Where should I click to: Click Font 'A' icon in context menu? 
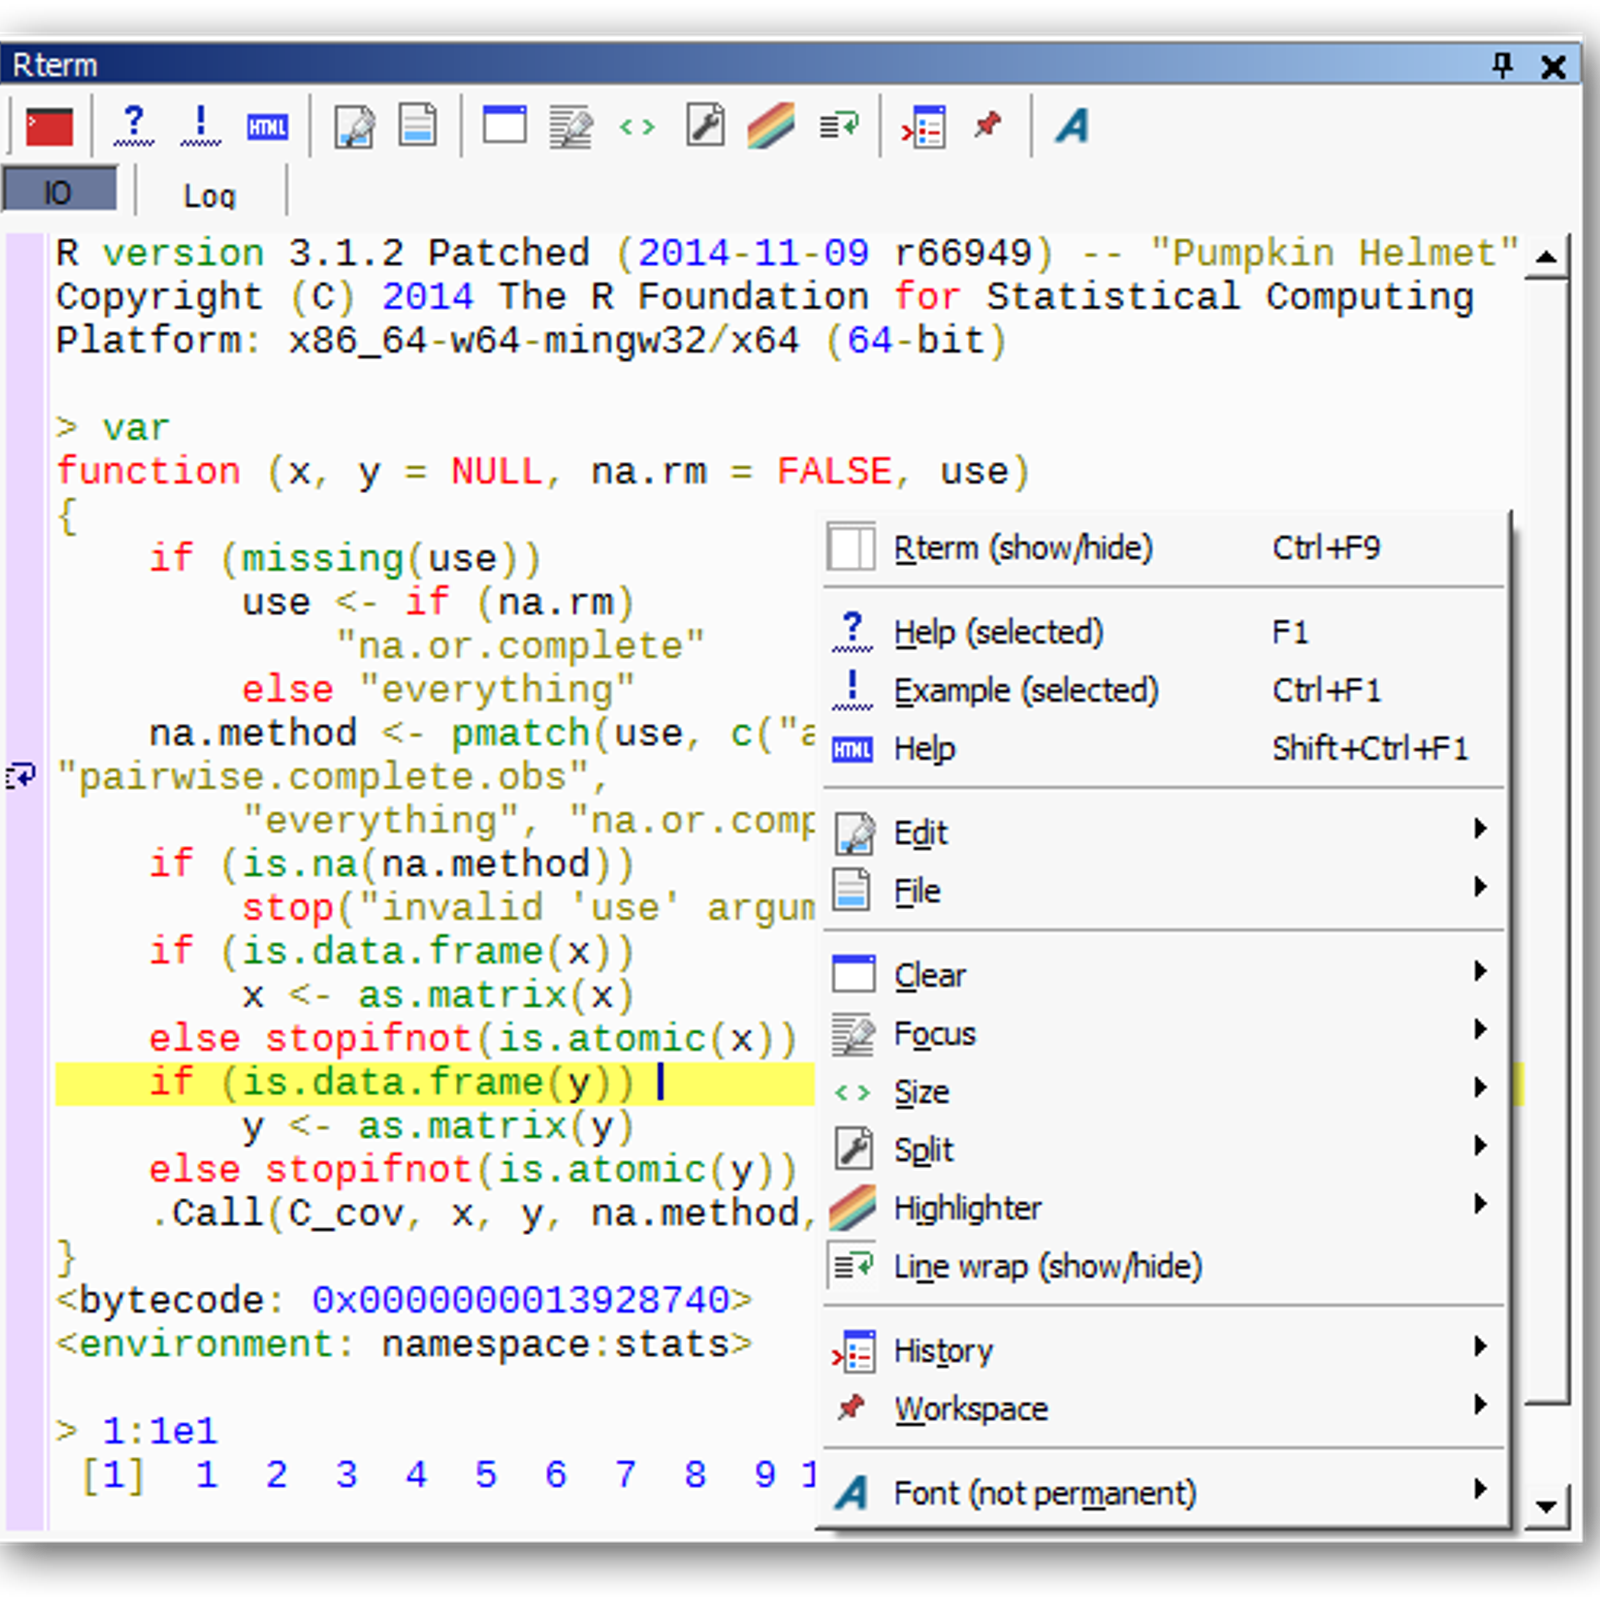point(852,1494)
